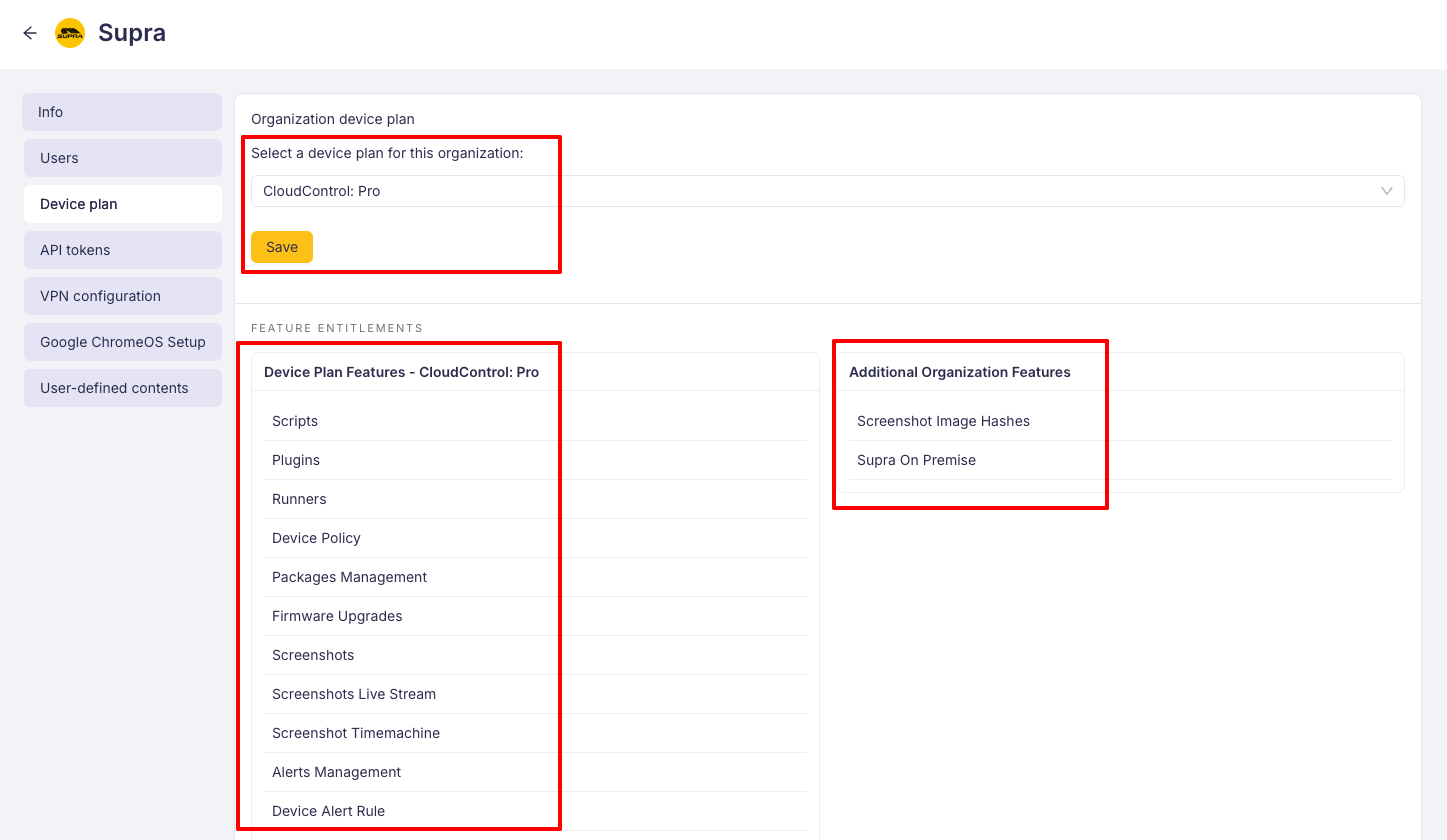1447x840 pixels.
Task: Click the Firmware Upgrades entry
Action: tap(337, 616)
